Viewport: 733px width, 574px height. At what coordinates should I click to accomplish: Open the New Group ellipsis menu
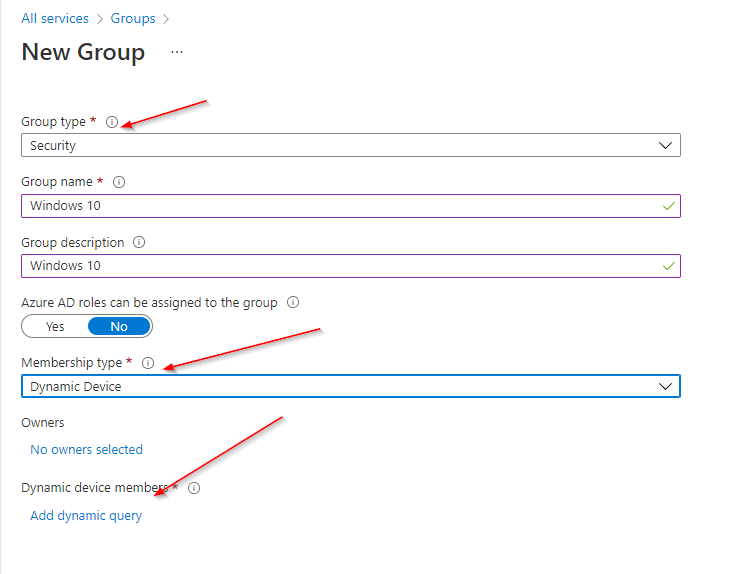click(177, 52)
